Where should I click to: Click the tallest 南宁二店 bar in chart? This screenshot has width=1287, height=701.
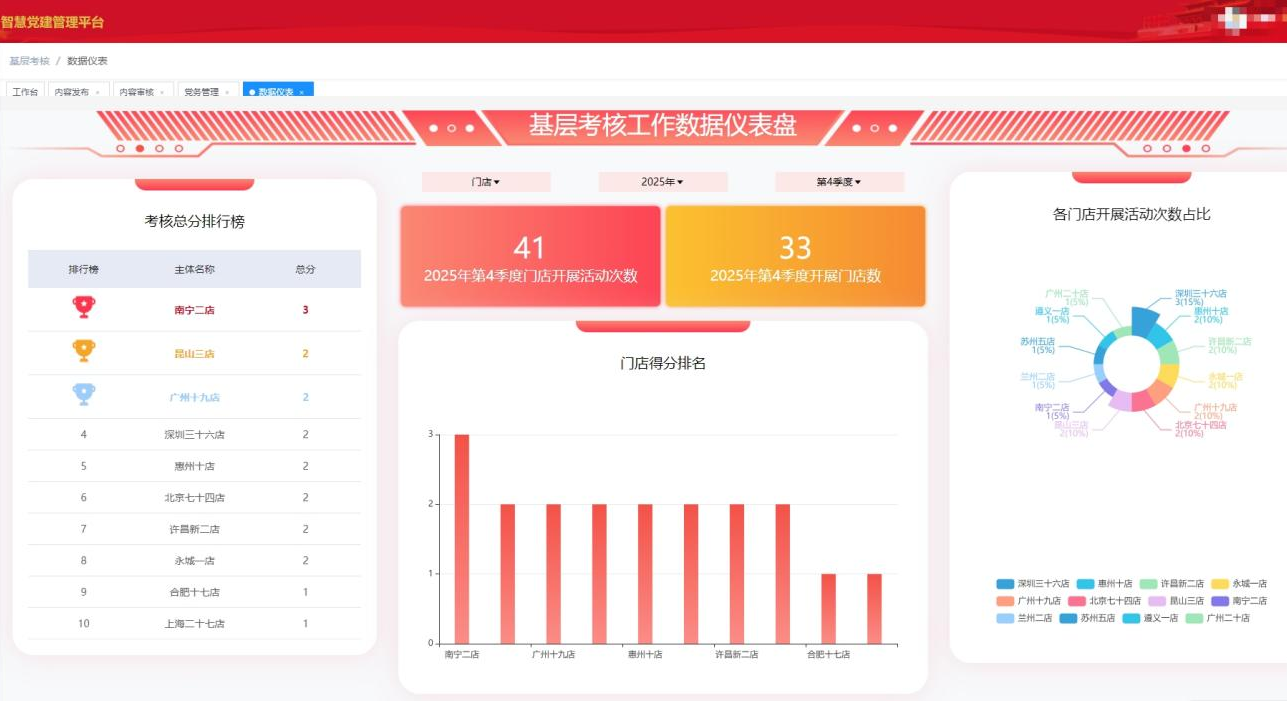pyautogui.click(x=461, y=538)
